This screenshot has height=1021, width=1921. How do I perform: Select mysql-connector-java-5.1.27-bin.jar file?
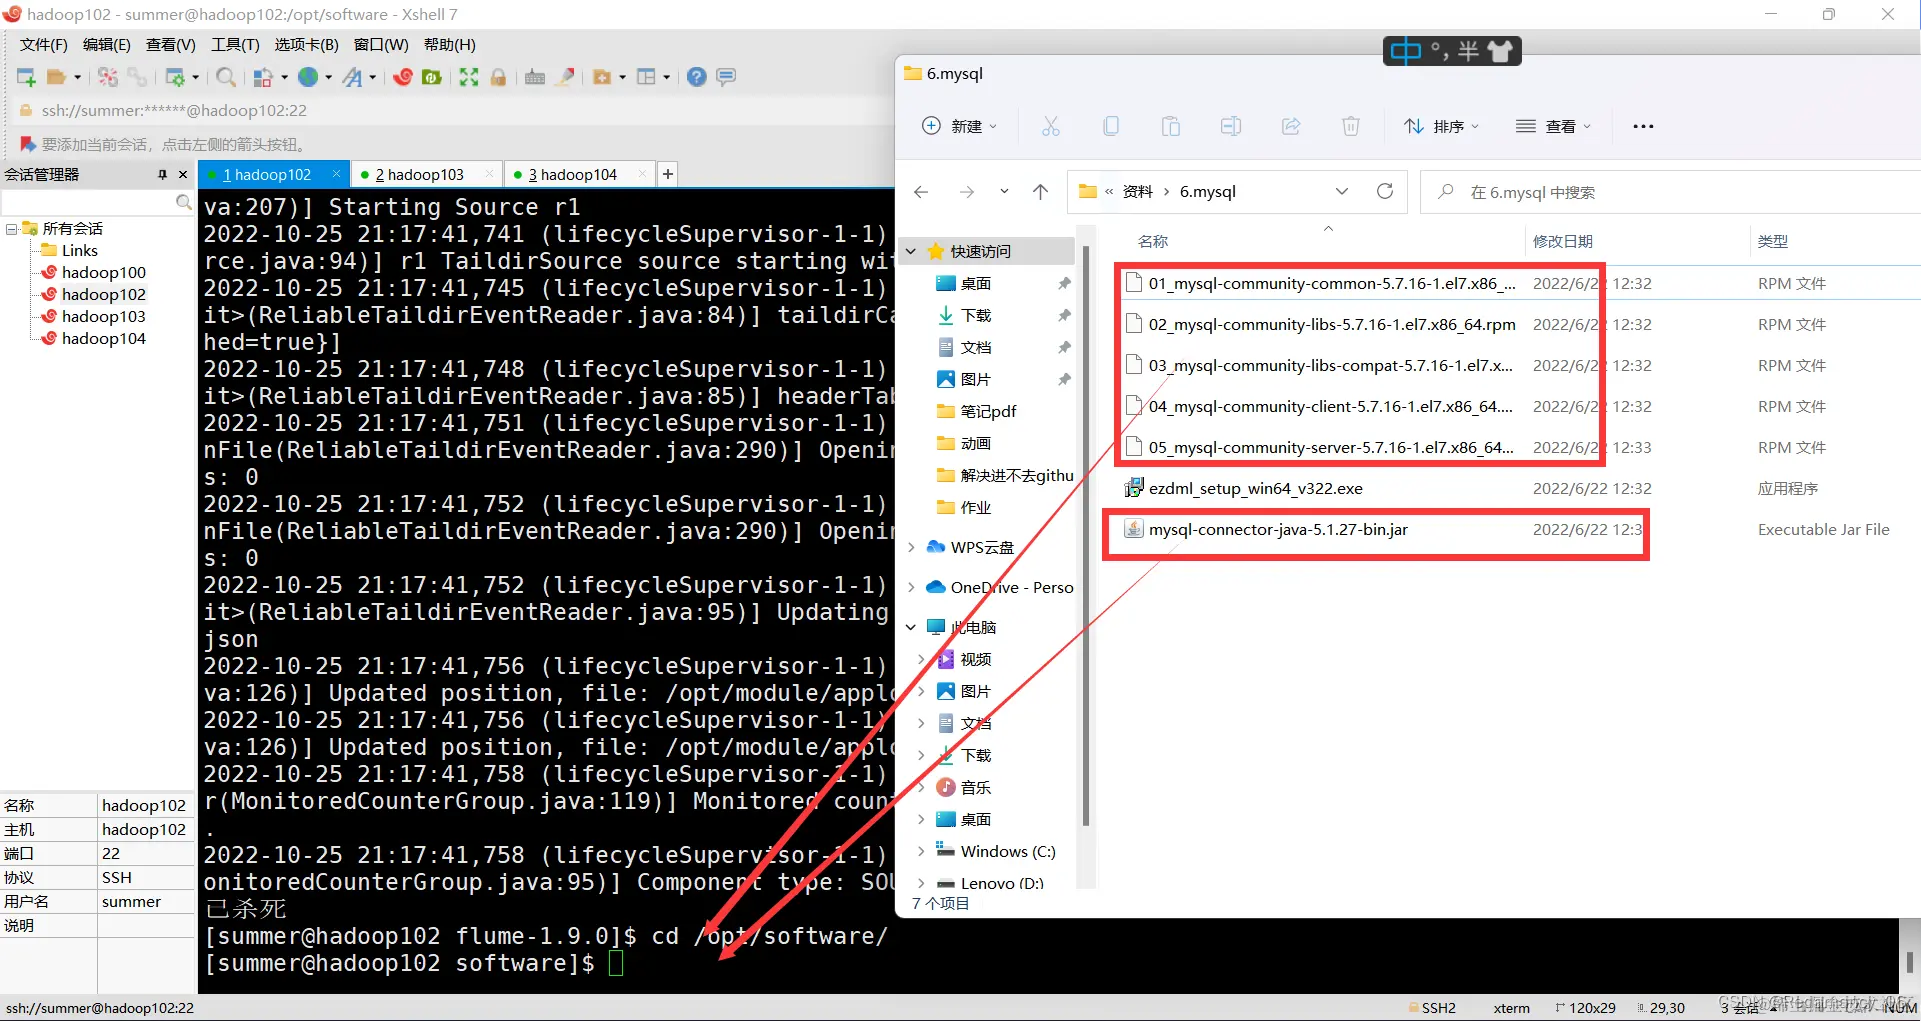click(1278, 530)
